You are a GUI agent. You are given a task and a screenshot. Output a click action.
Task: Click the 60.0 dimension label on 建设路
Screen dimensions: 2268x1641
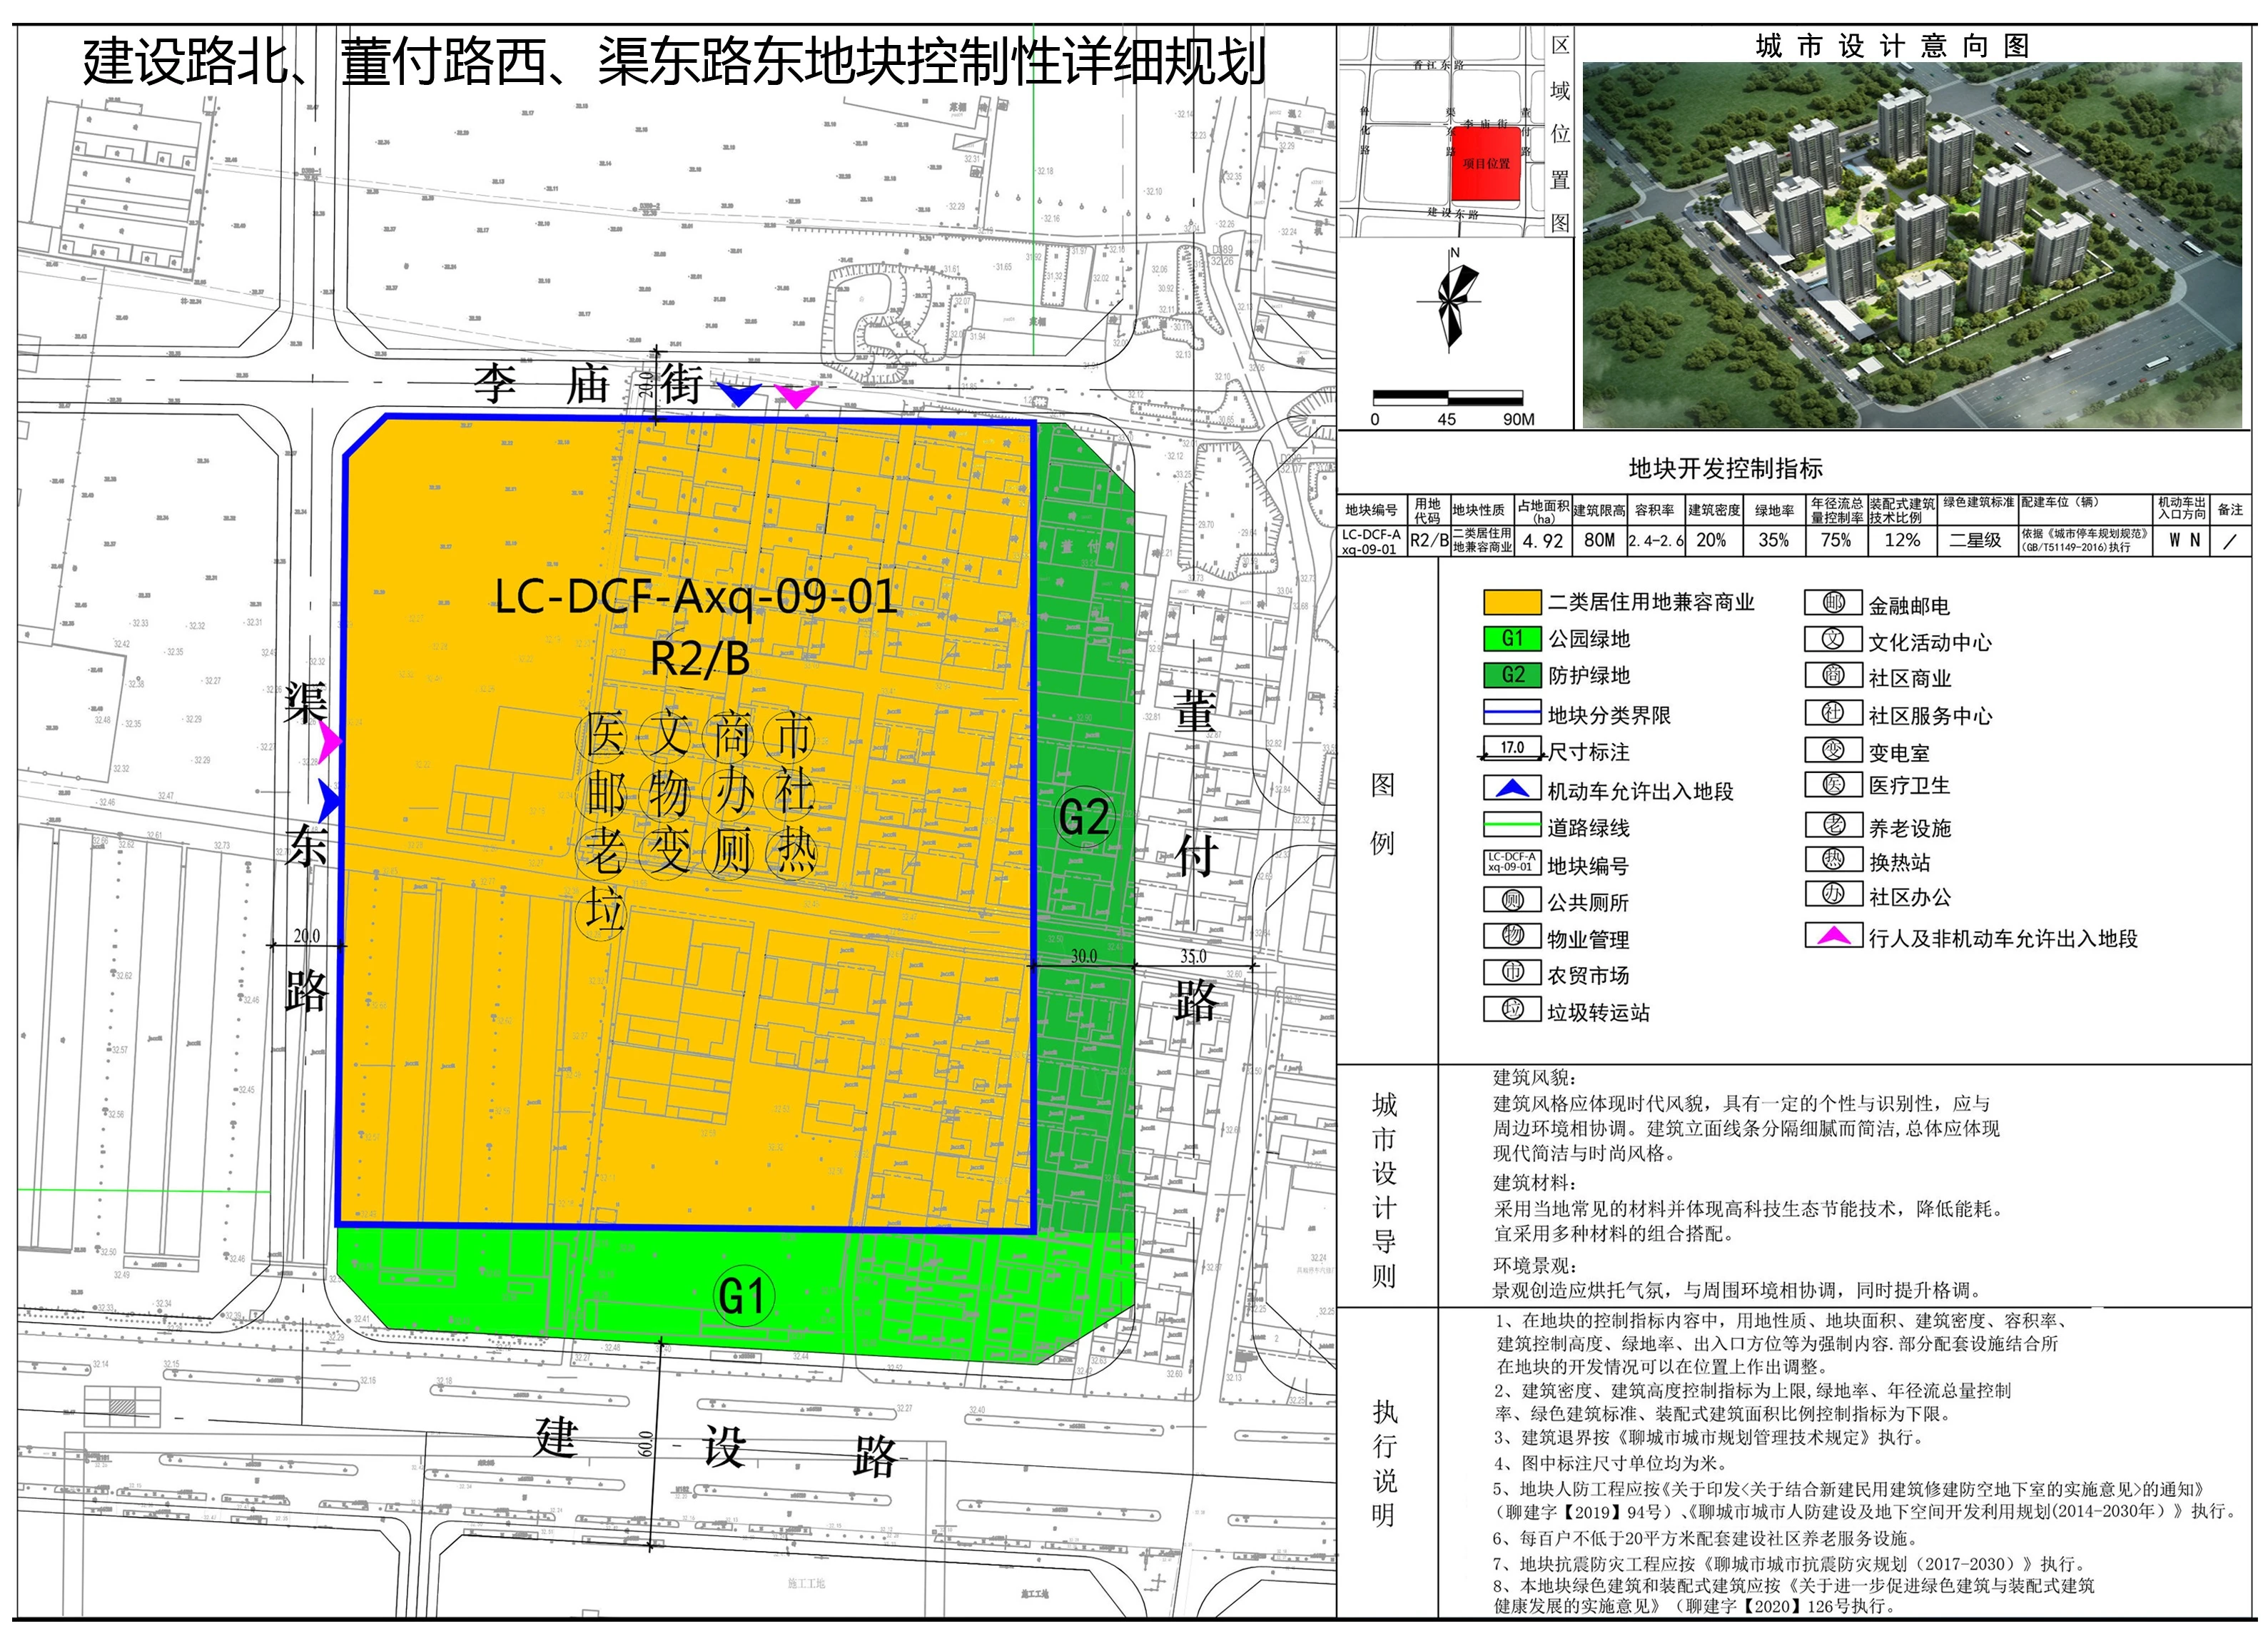646,1444
